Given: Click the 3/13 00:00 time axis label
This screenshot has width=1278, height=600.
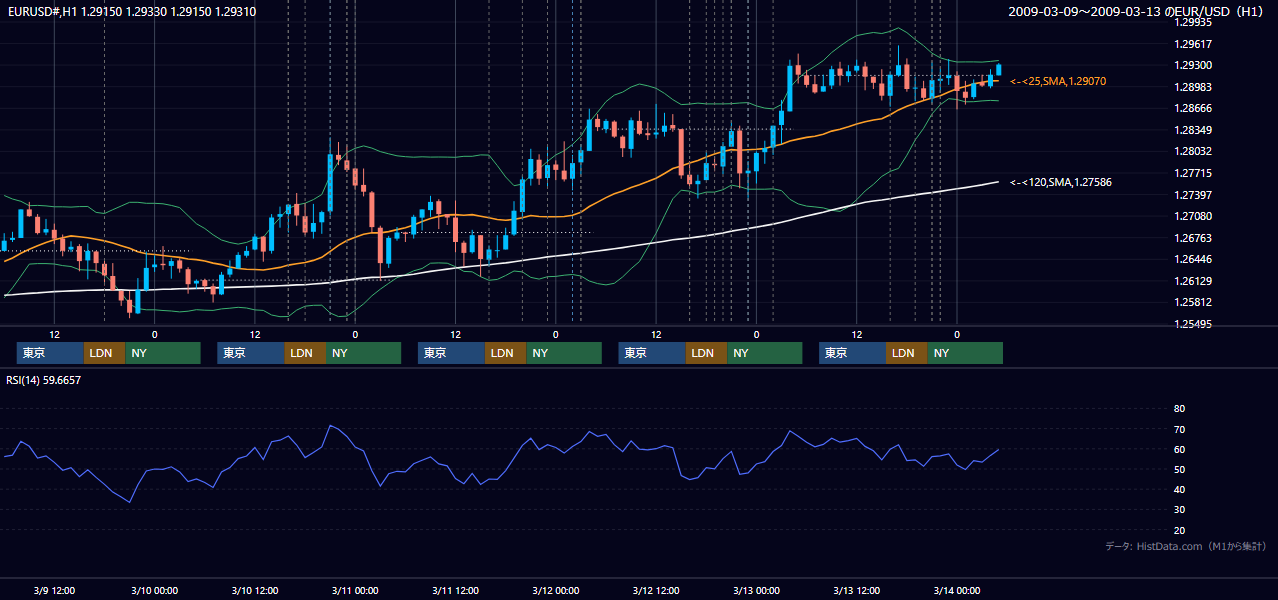Looking at the screenshot, I should coord(756,590).
